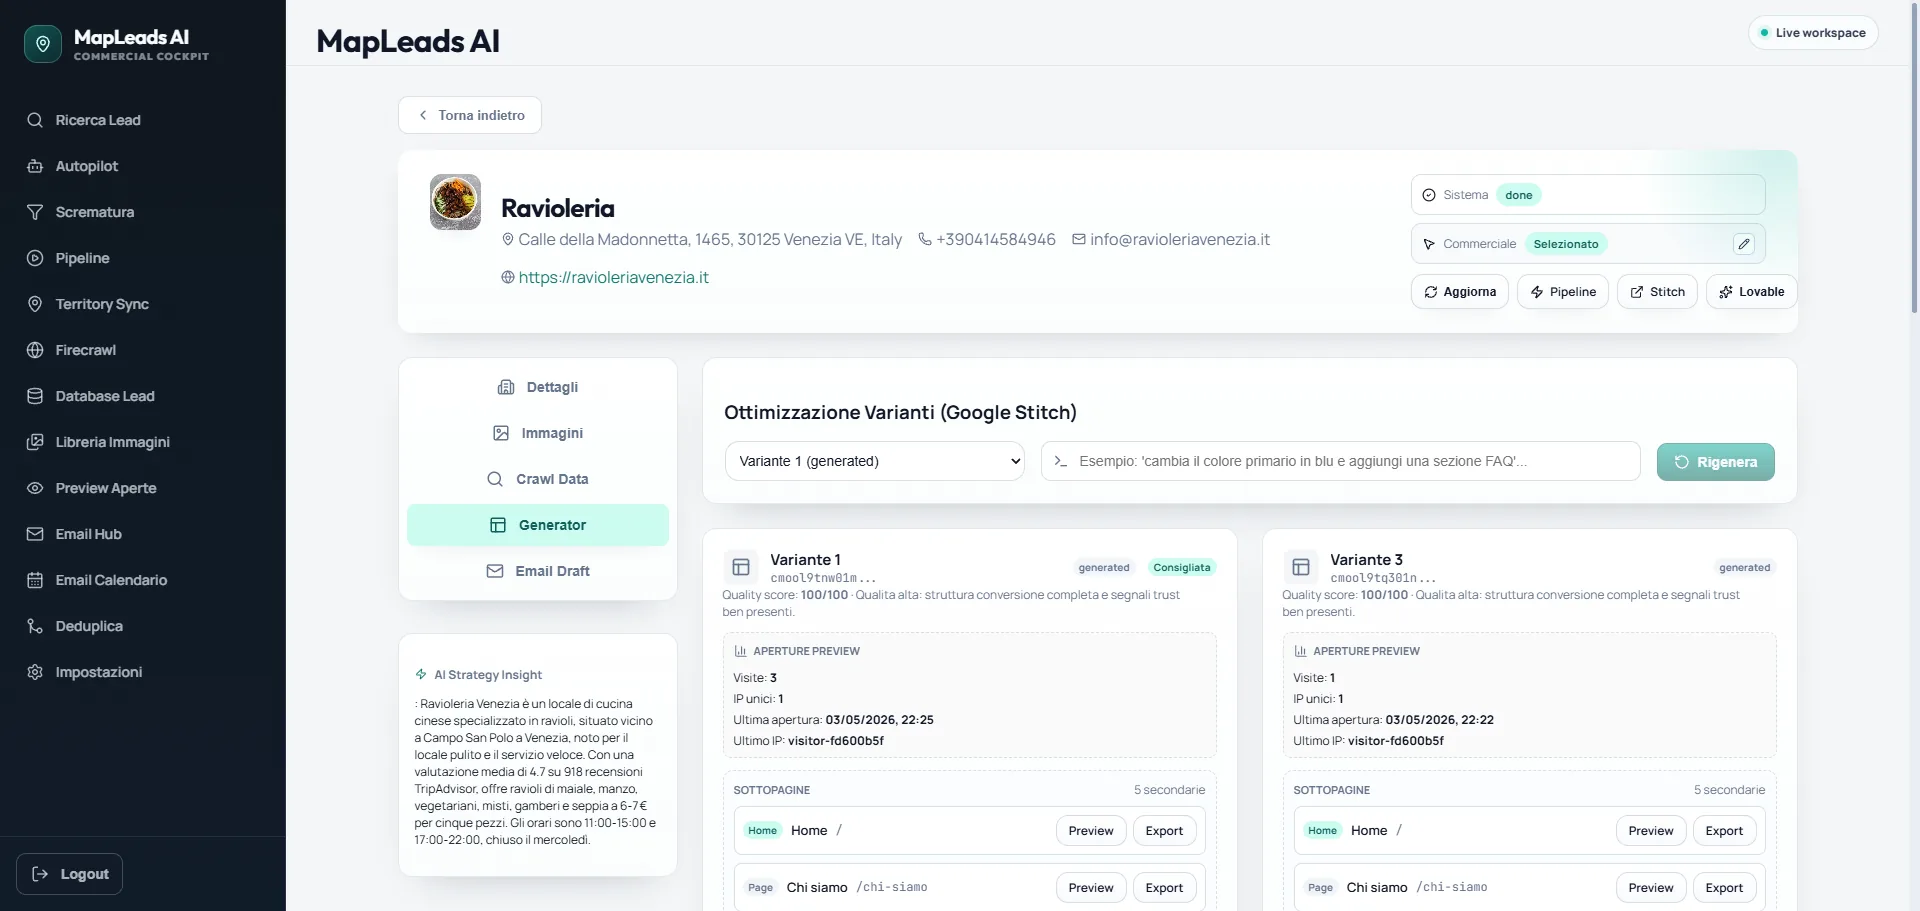Click the Deduplica merge icon
Screen dimensions: 1920x911
pos(35,626)
